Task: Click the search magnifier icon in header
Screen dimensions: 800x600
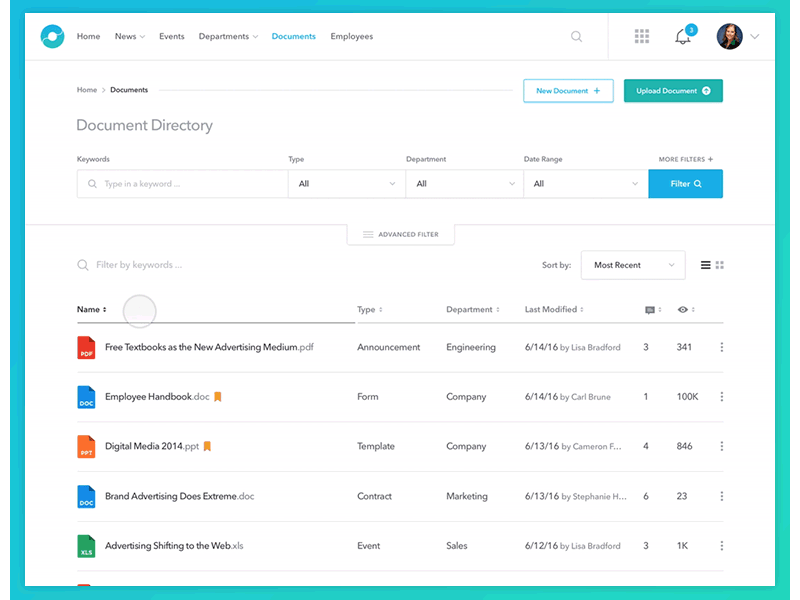Action: (x=576, y=37)
